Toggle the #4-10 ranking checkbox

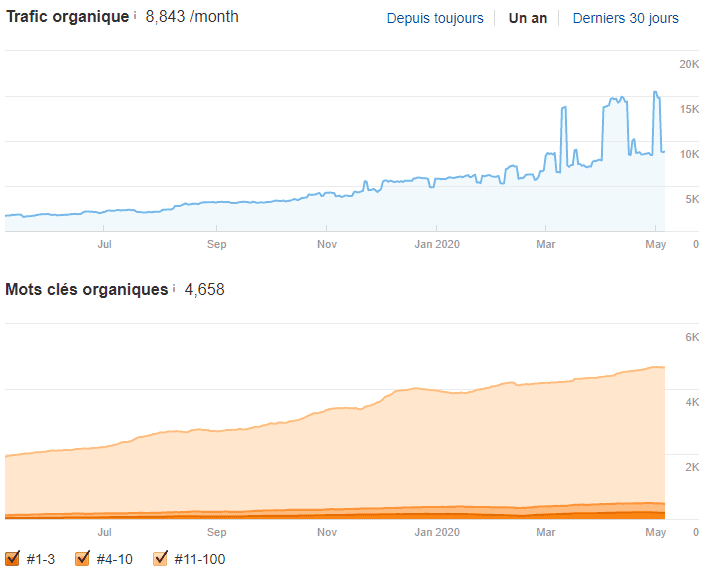[x=83, y=559]
